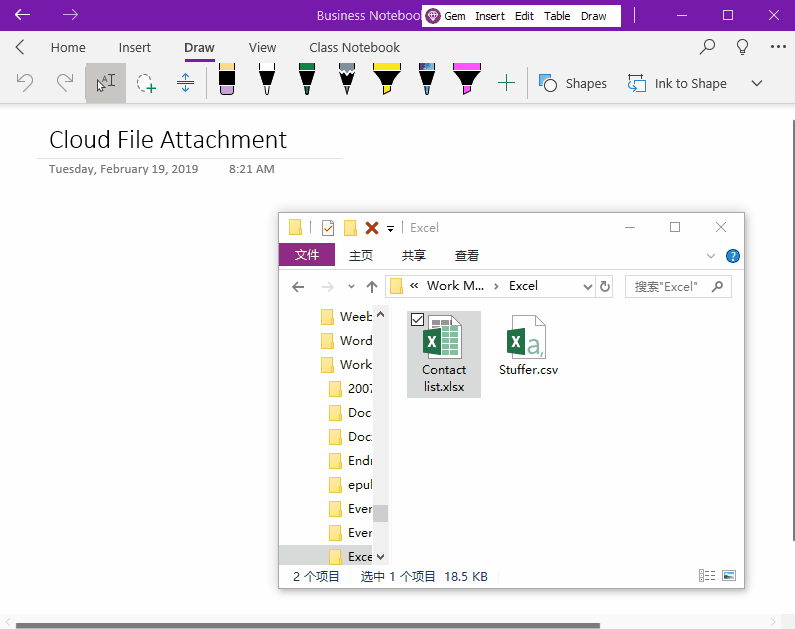Switch to large icons view

click(729, 576)
